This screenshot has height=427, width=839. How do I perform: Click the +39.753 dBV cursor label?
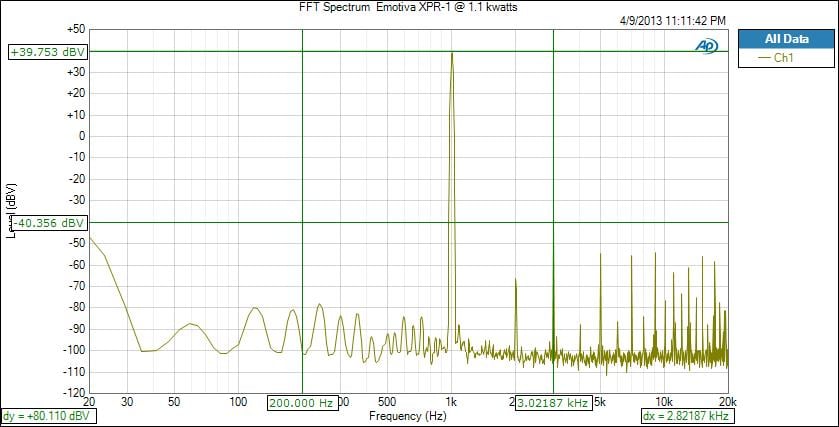point(47,52)
